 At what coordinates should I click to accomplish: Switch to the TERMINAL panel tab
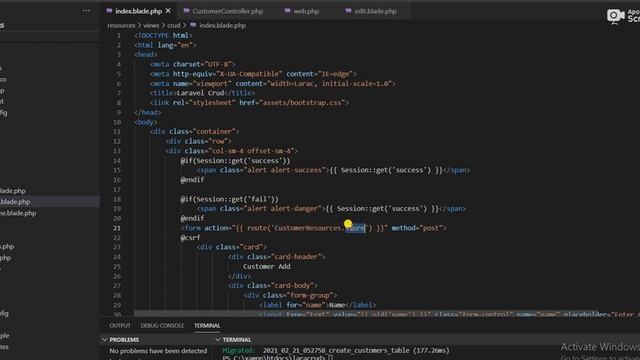(207, 325)
